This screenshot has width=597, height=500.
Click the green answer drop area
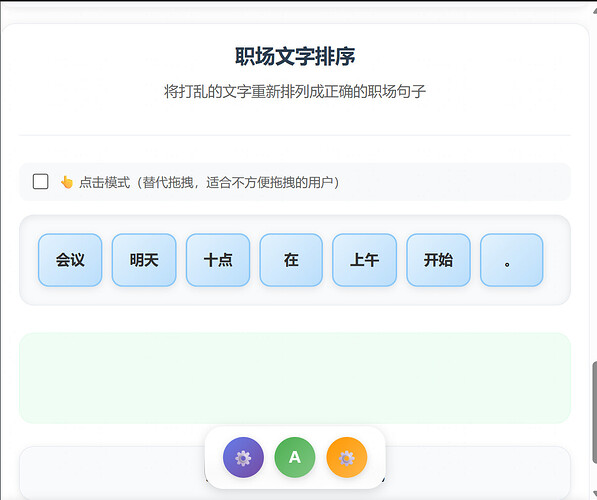coord(295,378)
